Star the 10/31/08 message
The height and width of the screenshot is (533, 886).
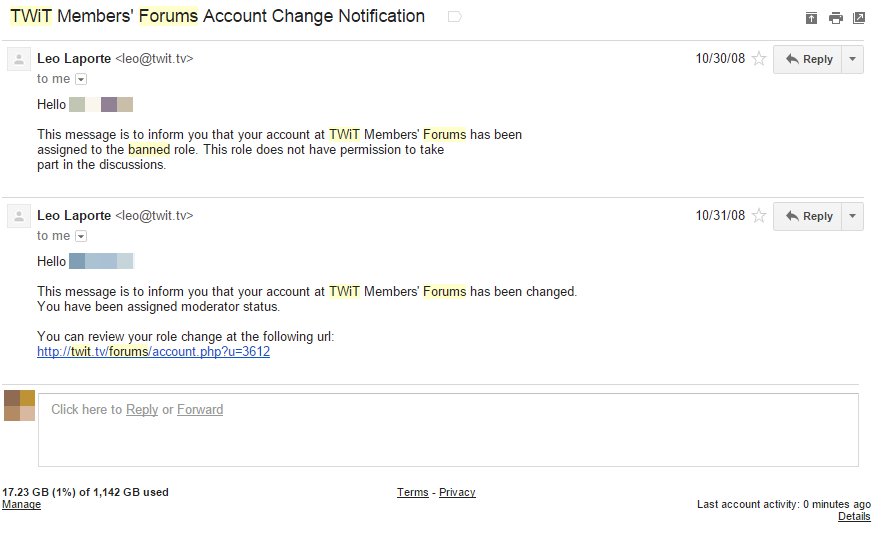pos(759,215)
